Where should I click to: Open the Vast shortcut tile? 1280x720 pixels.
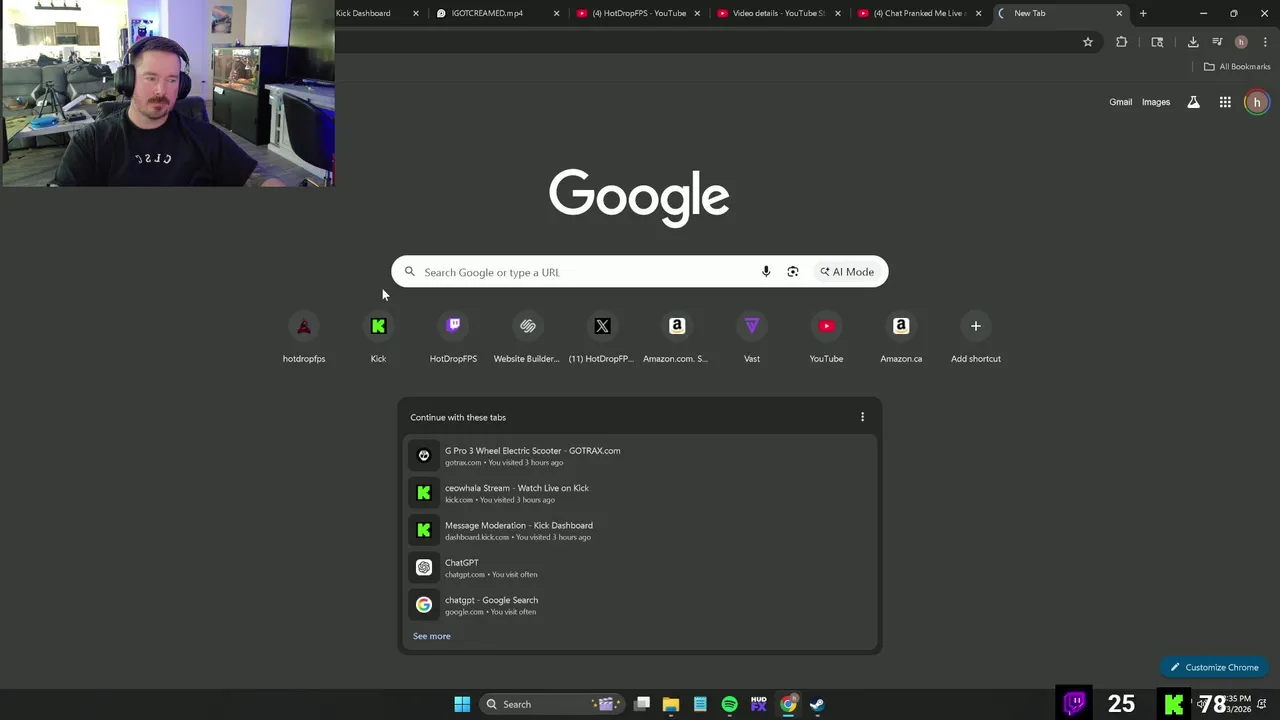(x=752, y=338)
